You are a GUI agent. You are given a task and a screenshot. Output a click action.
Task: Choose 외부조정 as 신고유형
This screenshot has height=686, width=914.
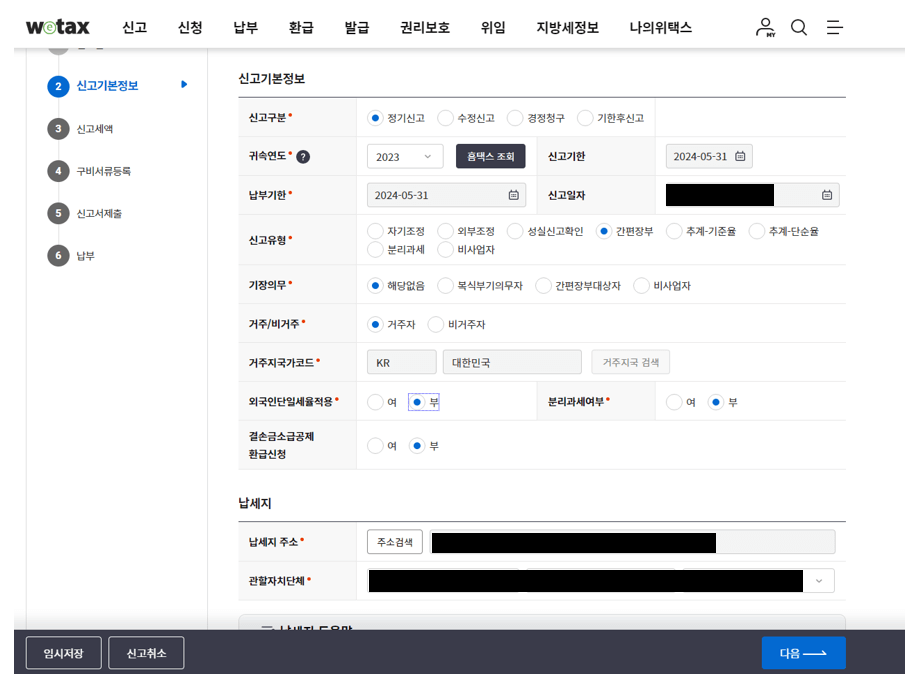445,231
